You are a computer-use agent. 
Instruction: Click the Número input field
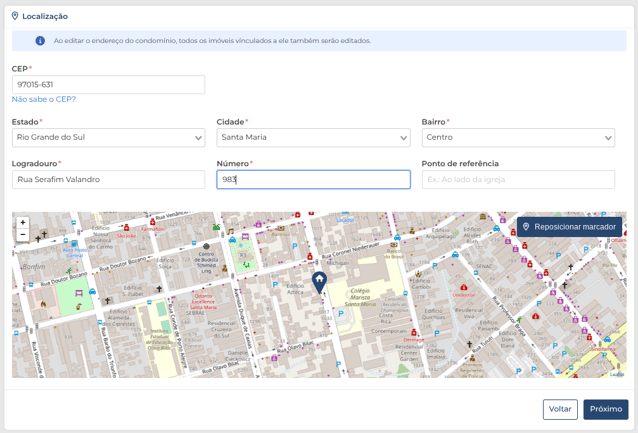(x=313, y=180)
